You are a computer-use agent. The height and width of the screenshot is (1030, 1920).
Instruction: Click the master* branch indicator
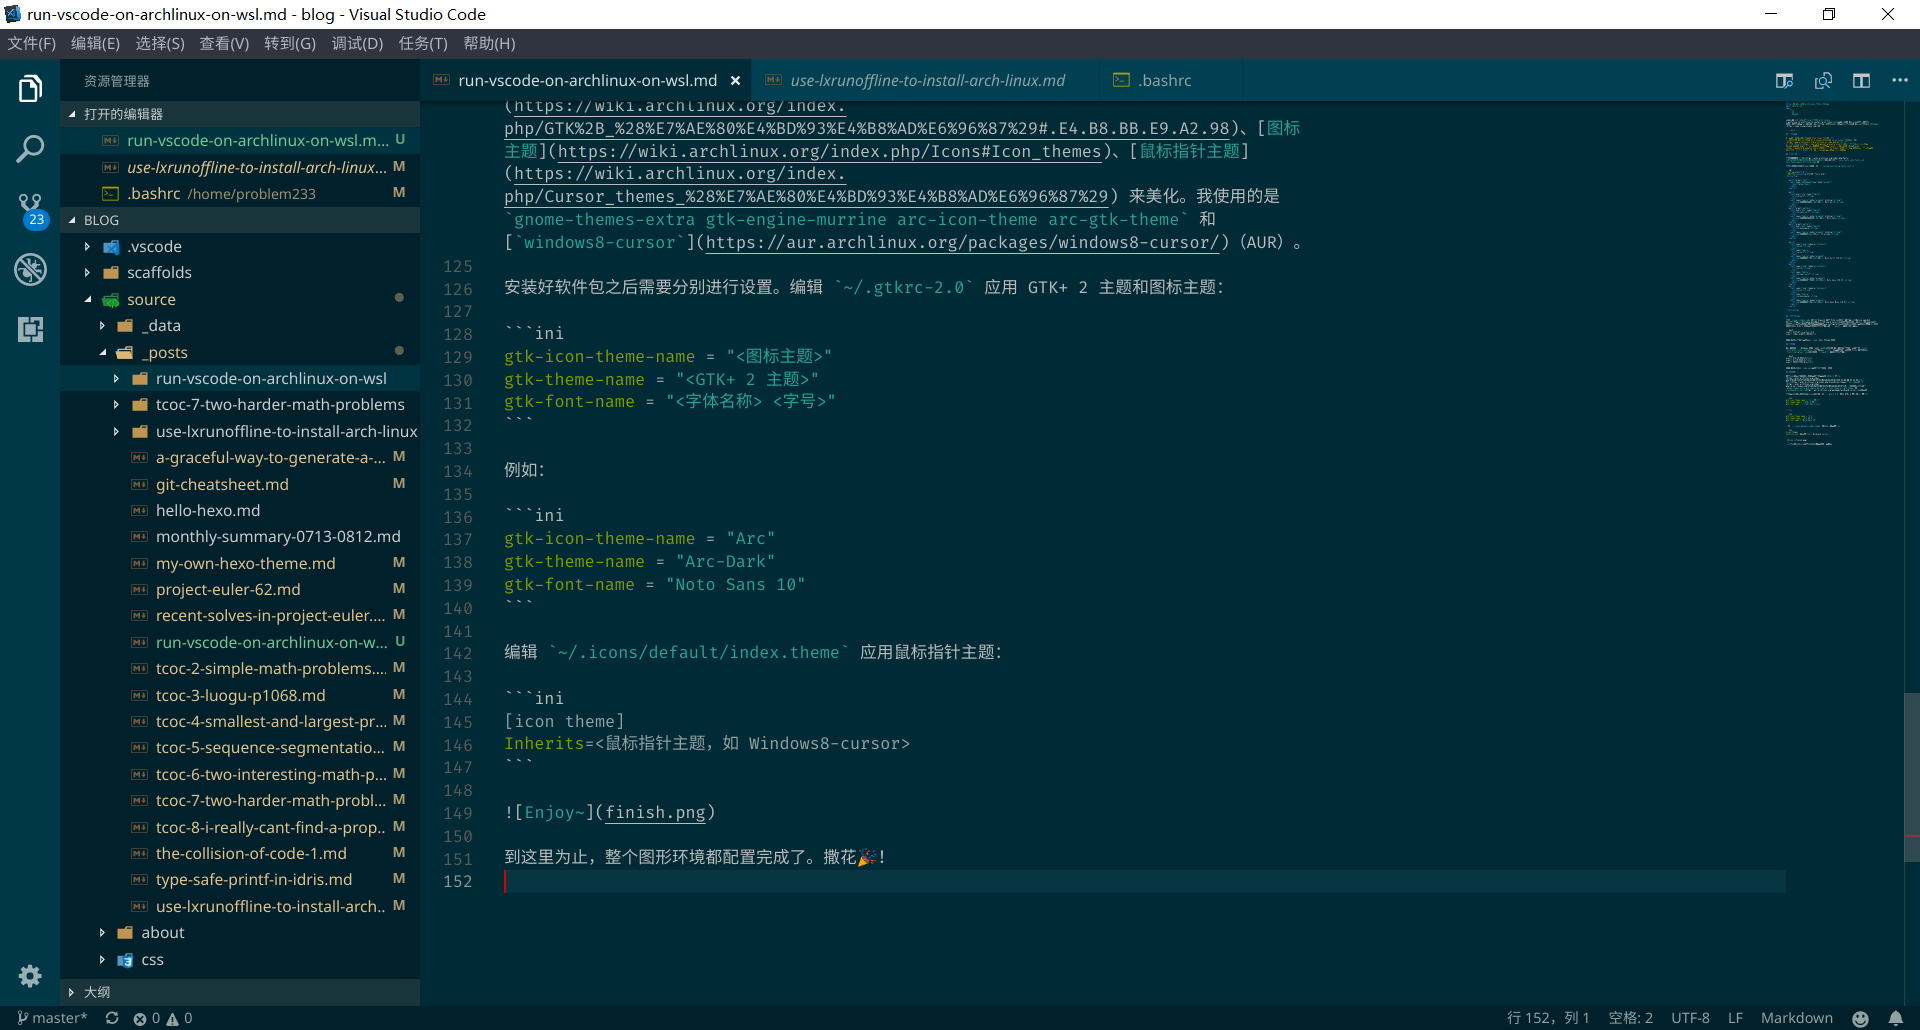pyautogui.click(x=53, y=1018)
